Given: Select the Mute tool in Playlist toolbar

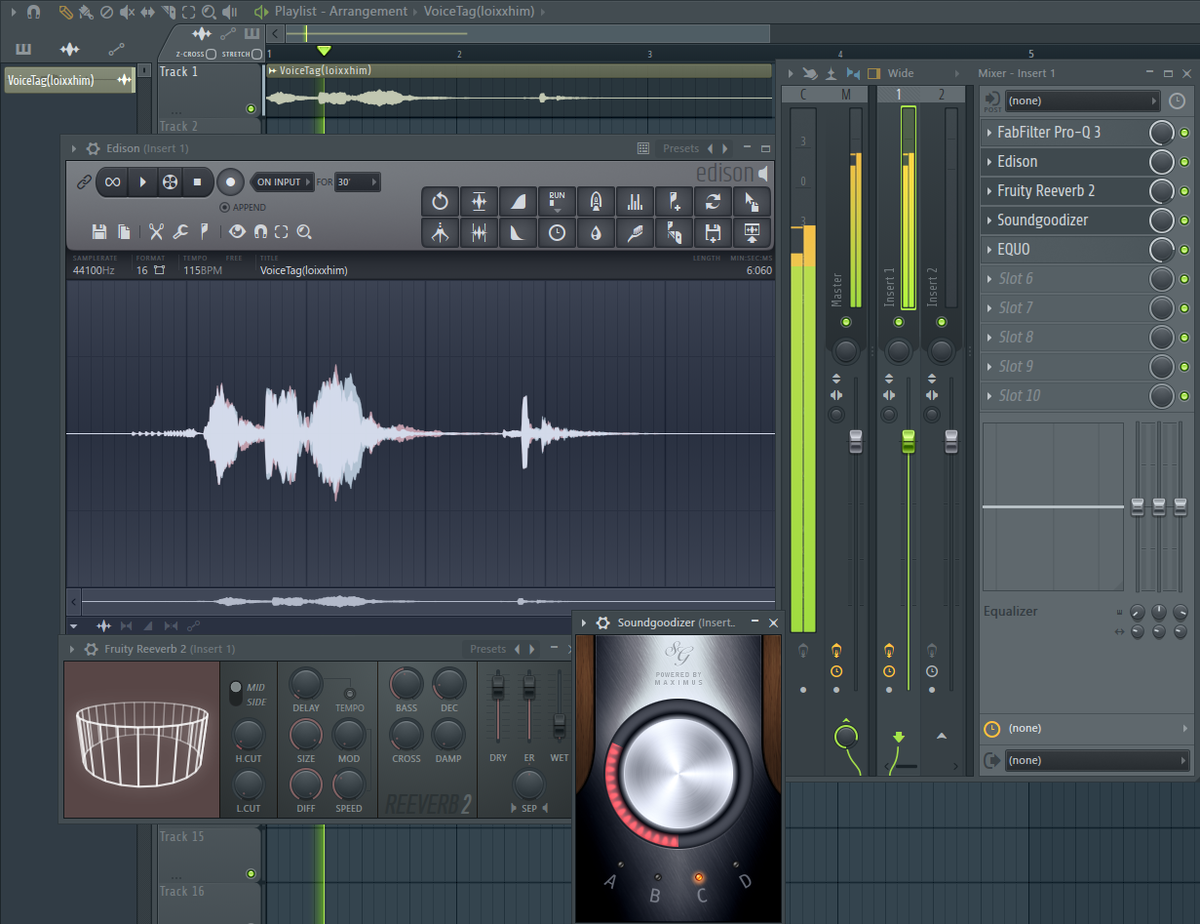Looking at the screenshot, I should [128, 12].
